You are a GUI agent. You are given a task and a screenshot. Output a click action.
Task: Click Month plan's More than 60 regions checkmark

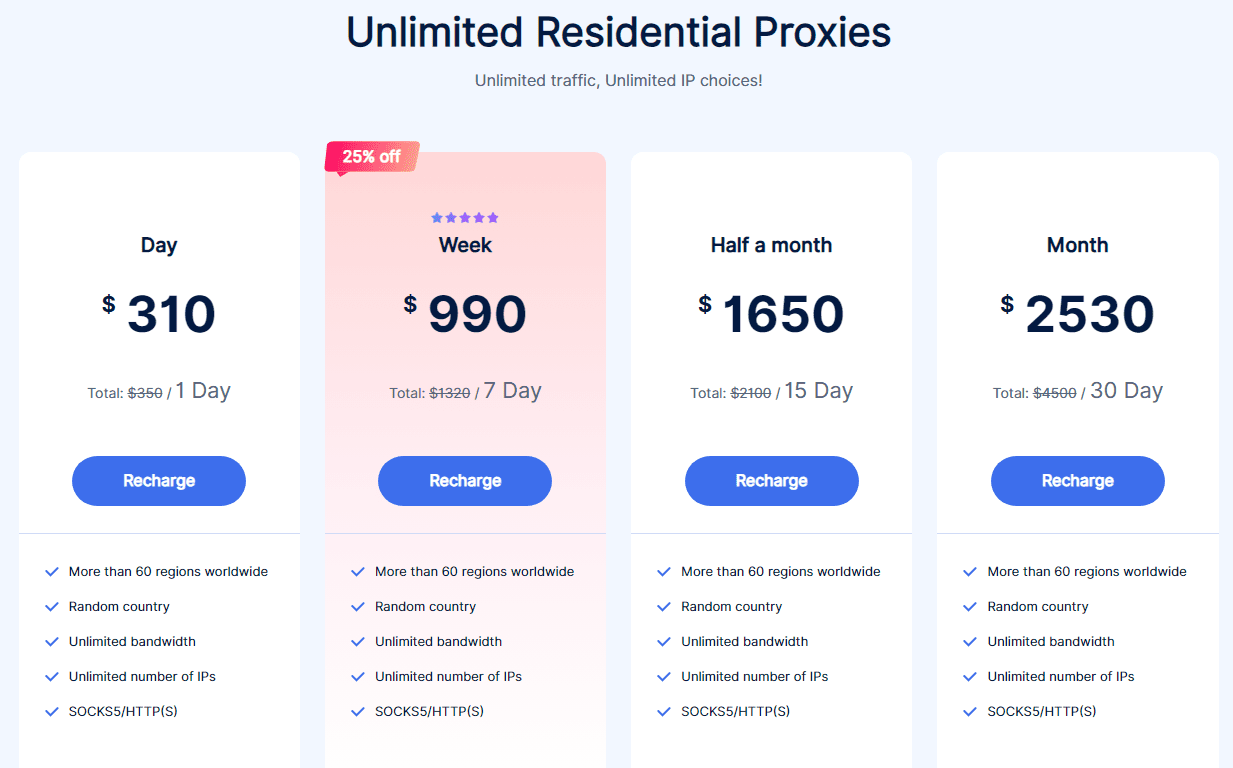970,572
